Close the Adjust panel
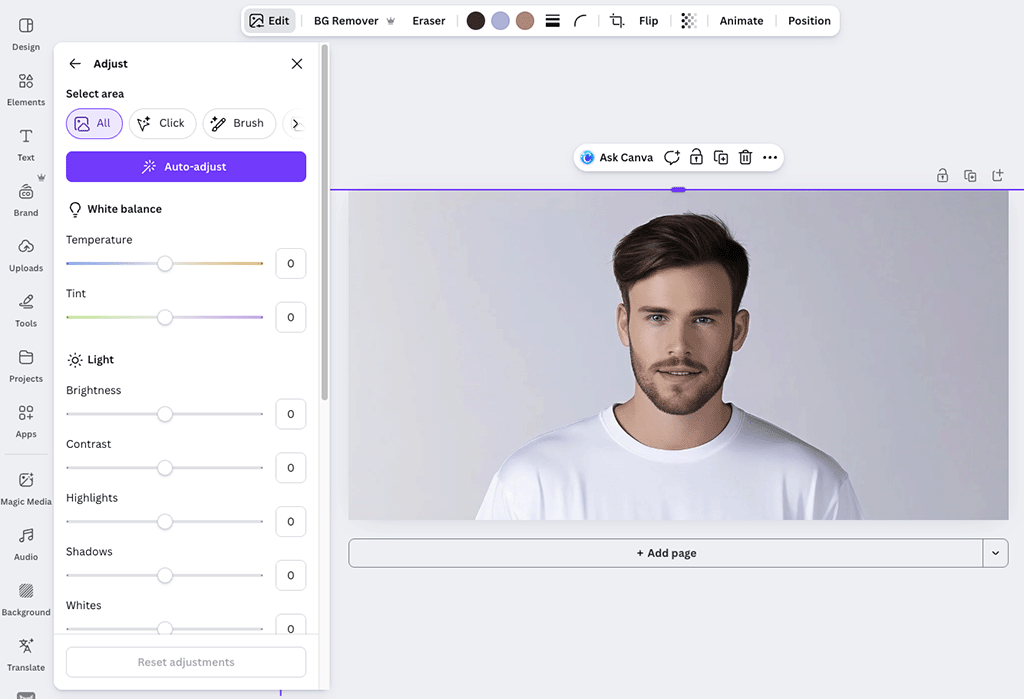 point(296,63)
